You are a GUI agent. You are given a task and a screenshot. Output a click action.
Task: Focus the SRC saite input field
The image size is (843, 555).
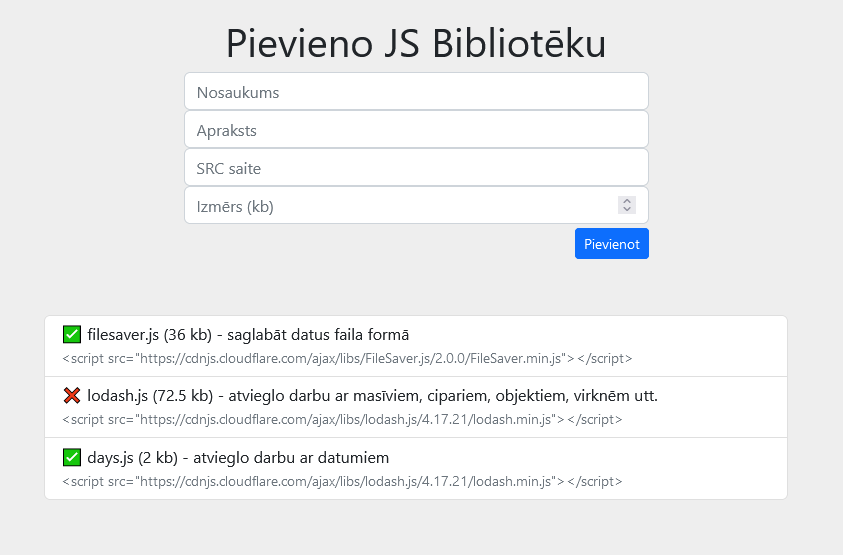click(416, 167)
